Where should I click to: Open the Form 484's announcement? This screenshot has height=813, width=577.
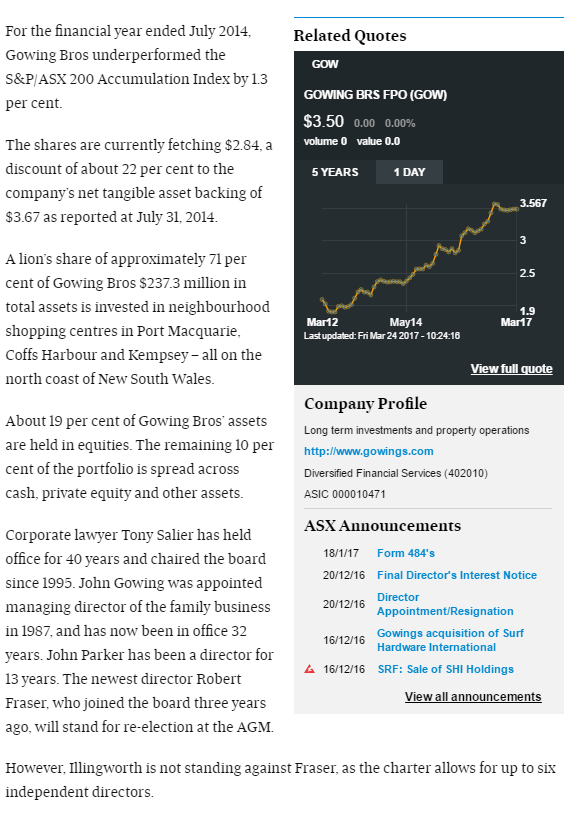click(x=406, y=553)
